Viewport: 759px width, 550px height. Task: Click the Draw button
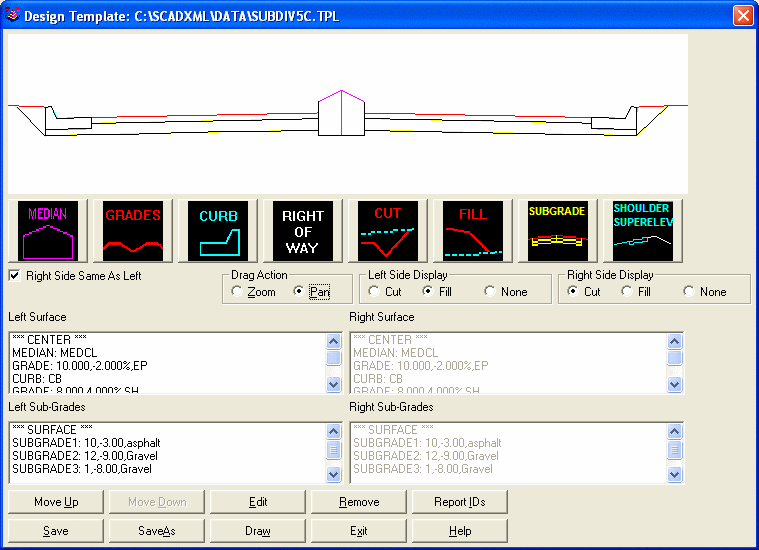point(258,531)
